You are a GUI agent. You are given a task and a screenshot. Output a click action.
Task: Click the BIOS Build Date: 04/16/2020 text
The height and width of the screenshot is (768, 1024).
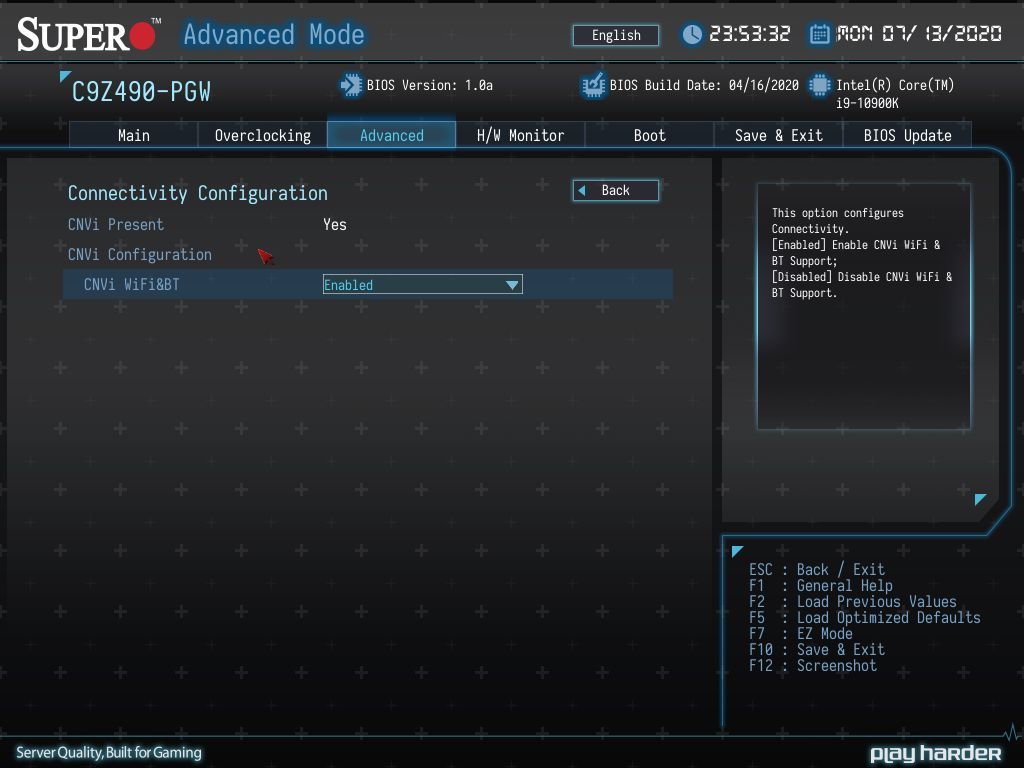point(704,86)
